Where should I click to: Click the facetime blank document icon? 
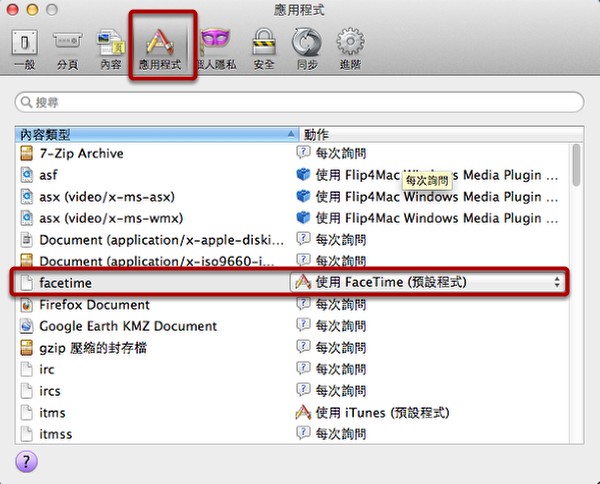(26, 283)
